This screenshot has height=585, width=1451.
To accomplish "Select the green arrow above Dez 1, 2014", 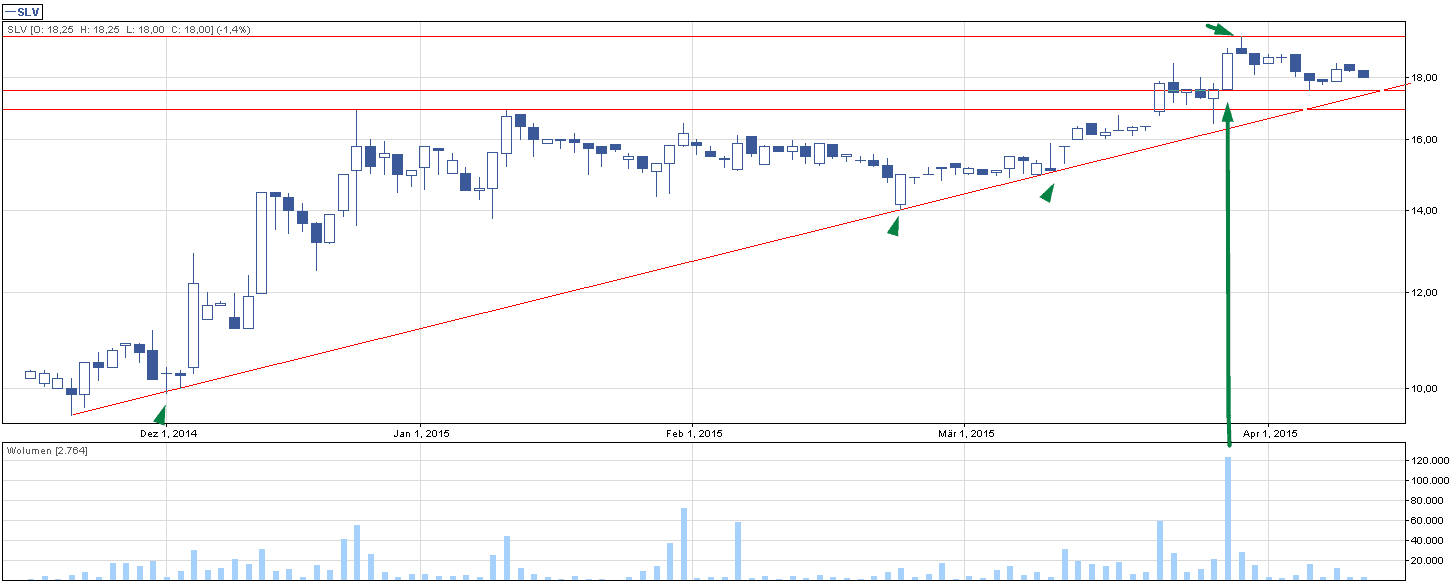I will point(160,414).
